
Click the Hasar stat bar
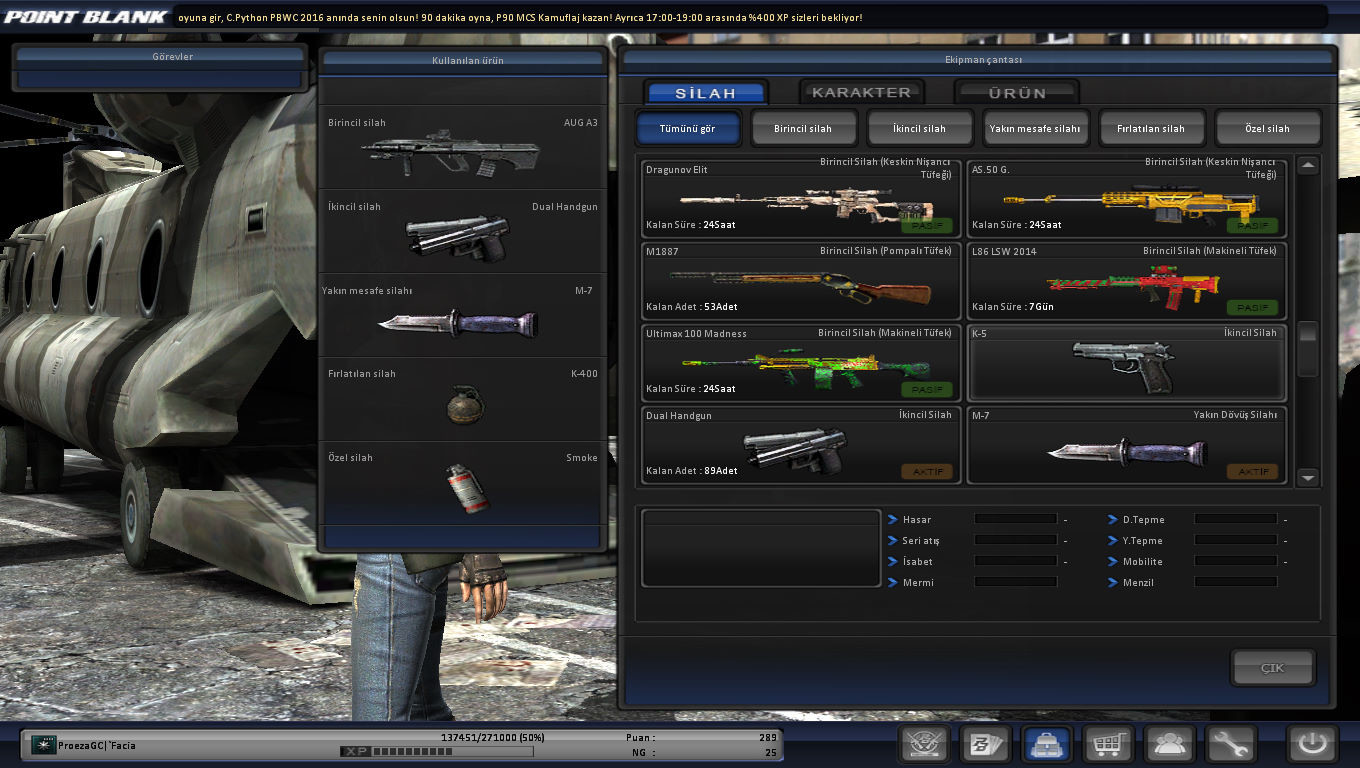coord(1016,520)
